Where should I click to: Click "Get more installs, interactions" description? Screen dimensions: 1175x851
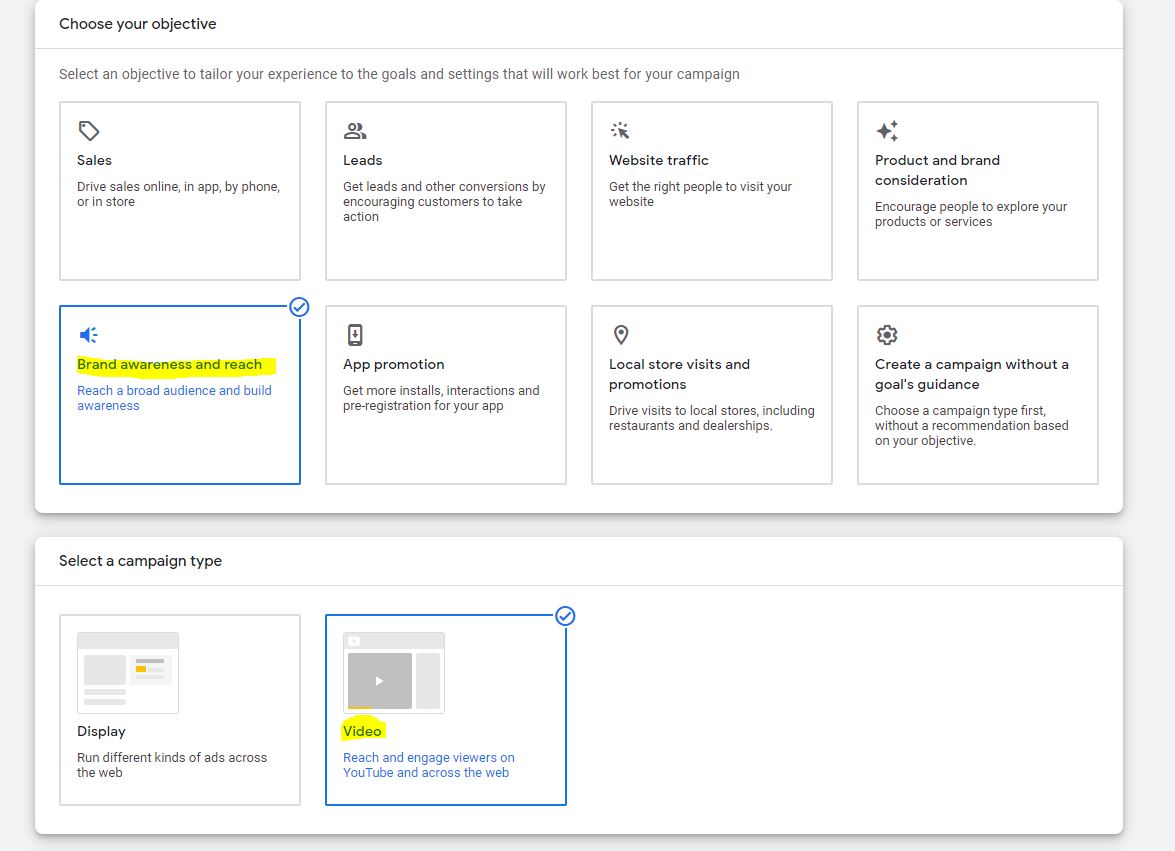(x=441, y=398)
